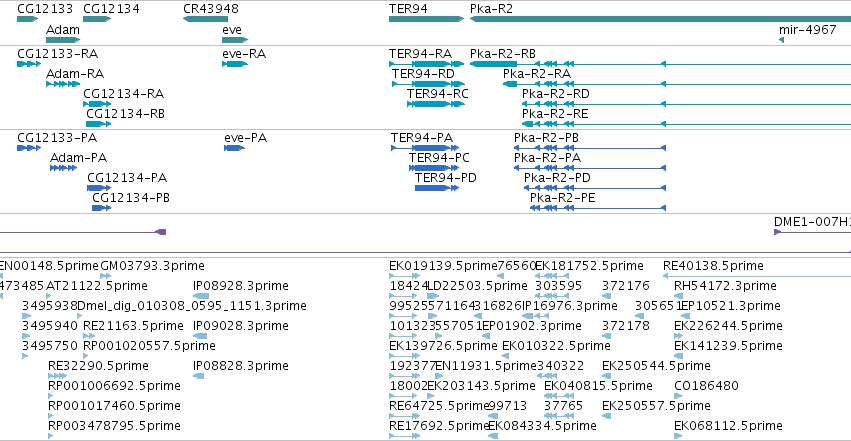Click the LD22503.5prime EST label
Screen dimensions: 851x441
pos(478,286)
